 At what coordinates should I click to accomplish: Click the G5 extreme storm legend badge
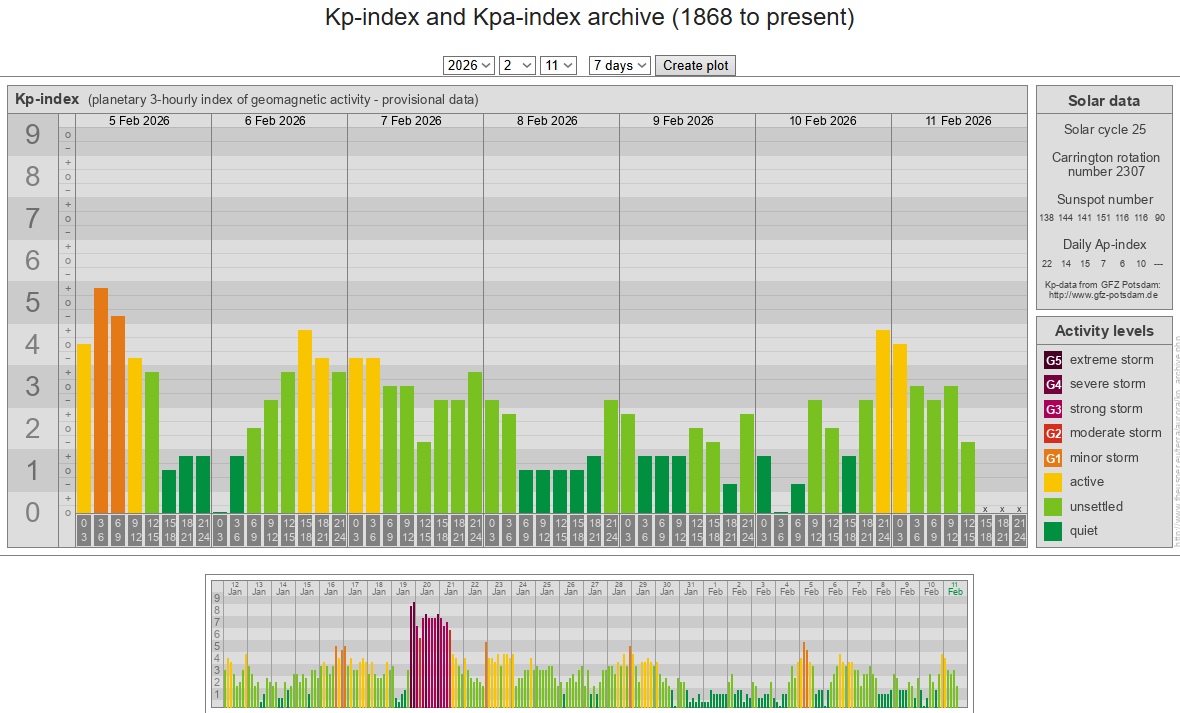point(1053,360)
